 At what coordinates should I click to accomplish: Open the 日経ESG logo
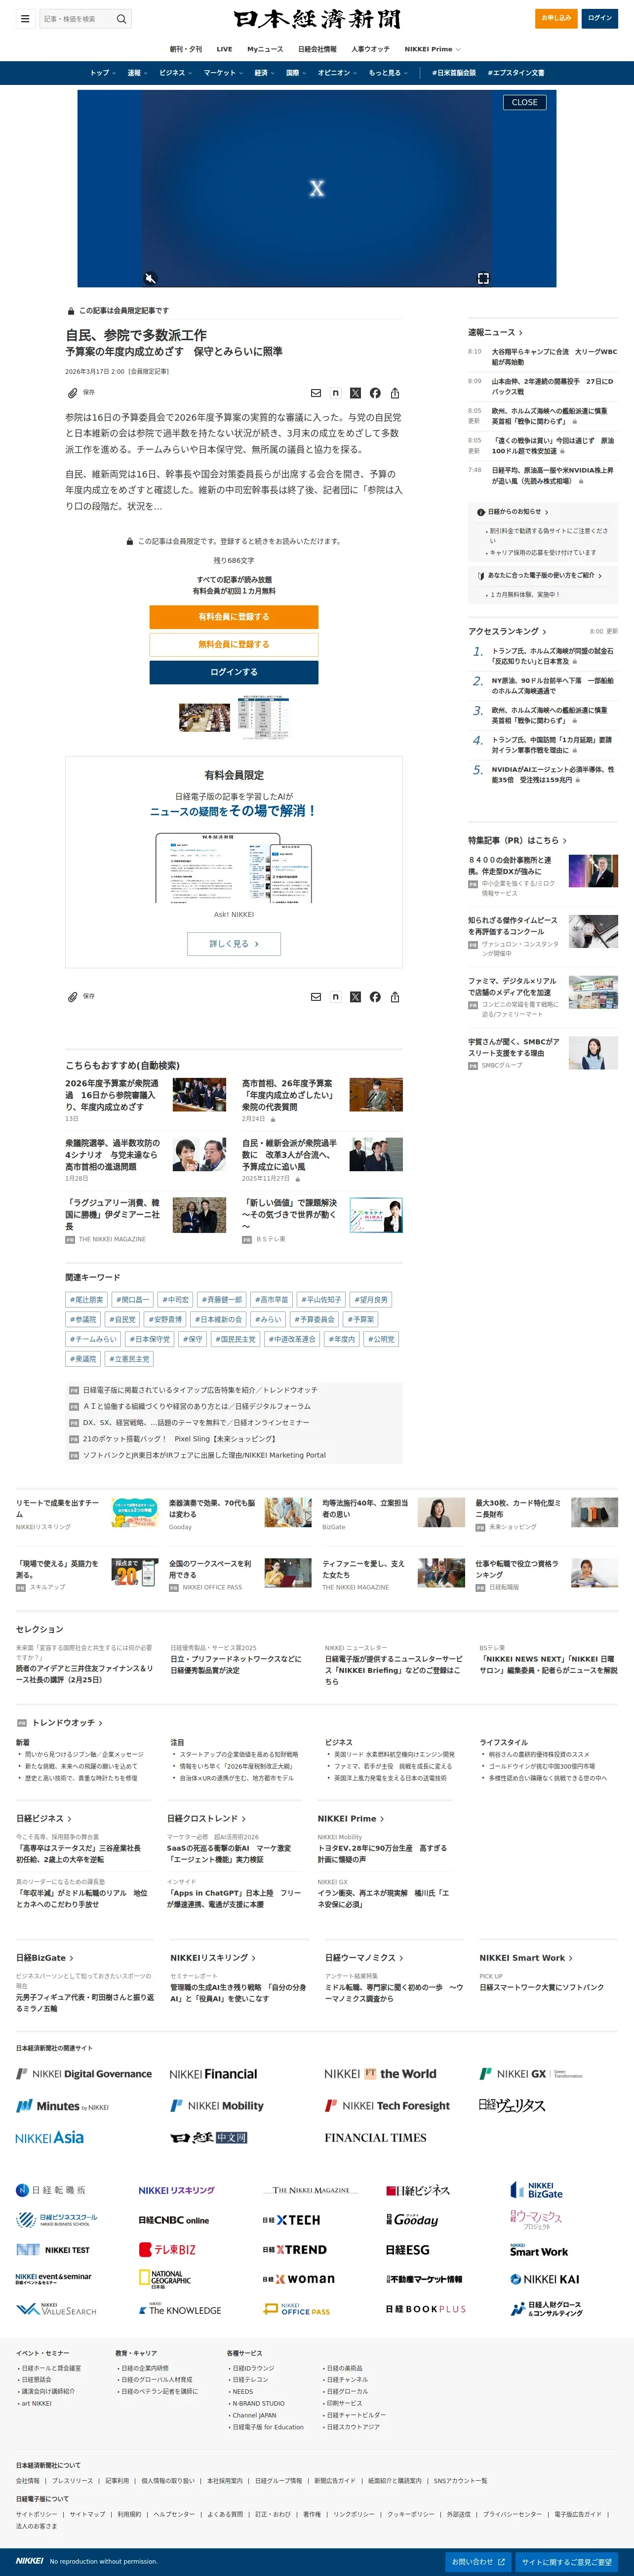[408, 2249]
